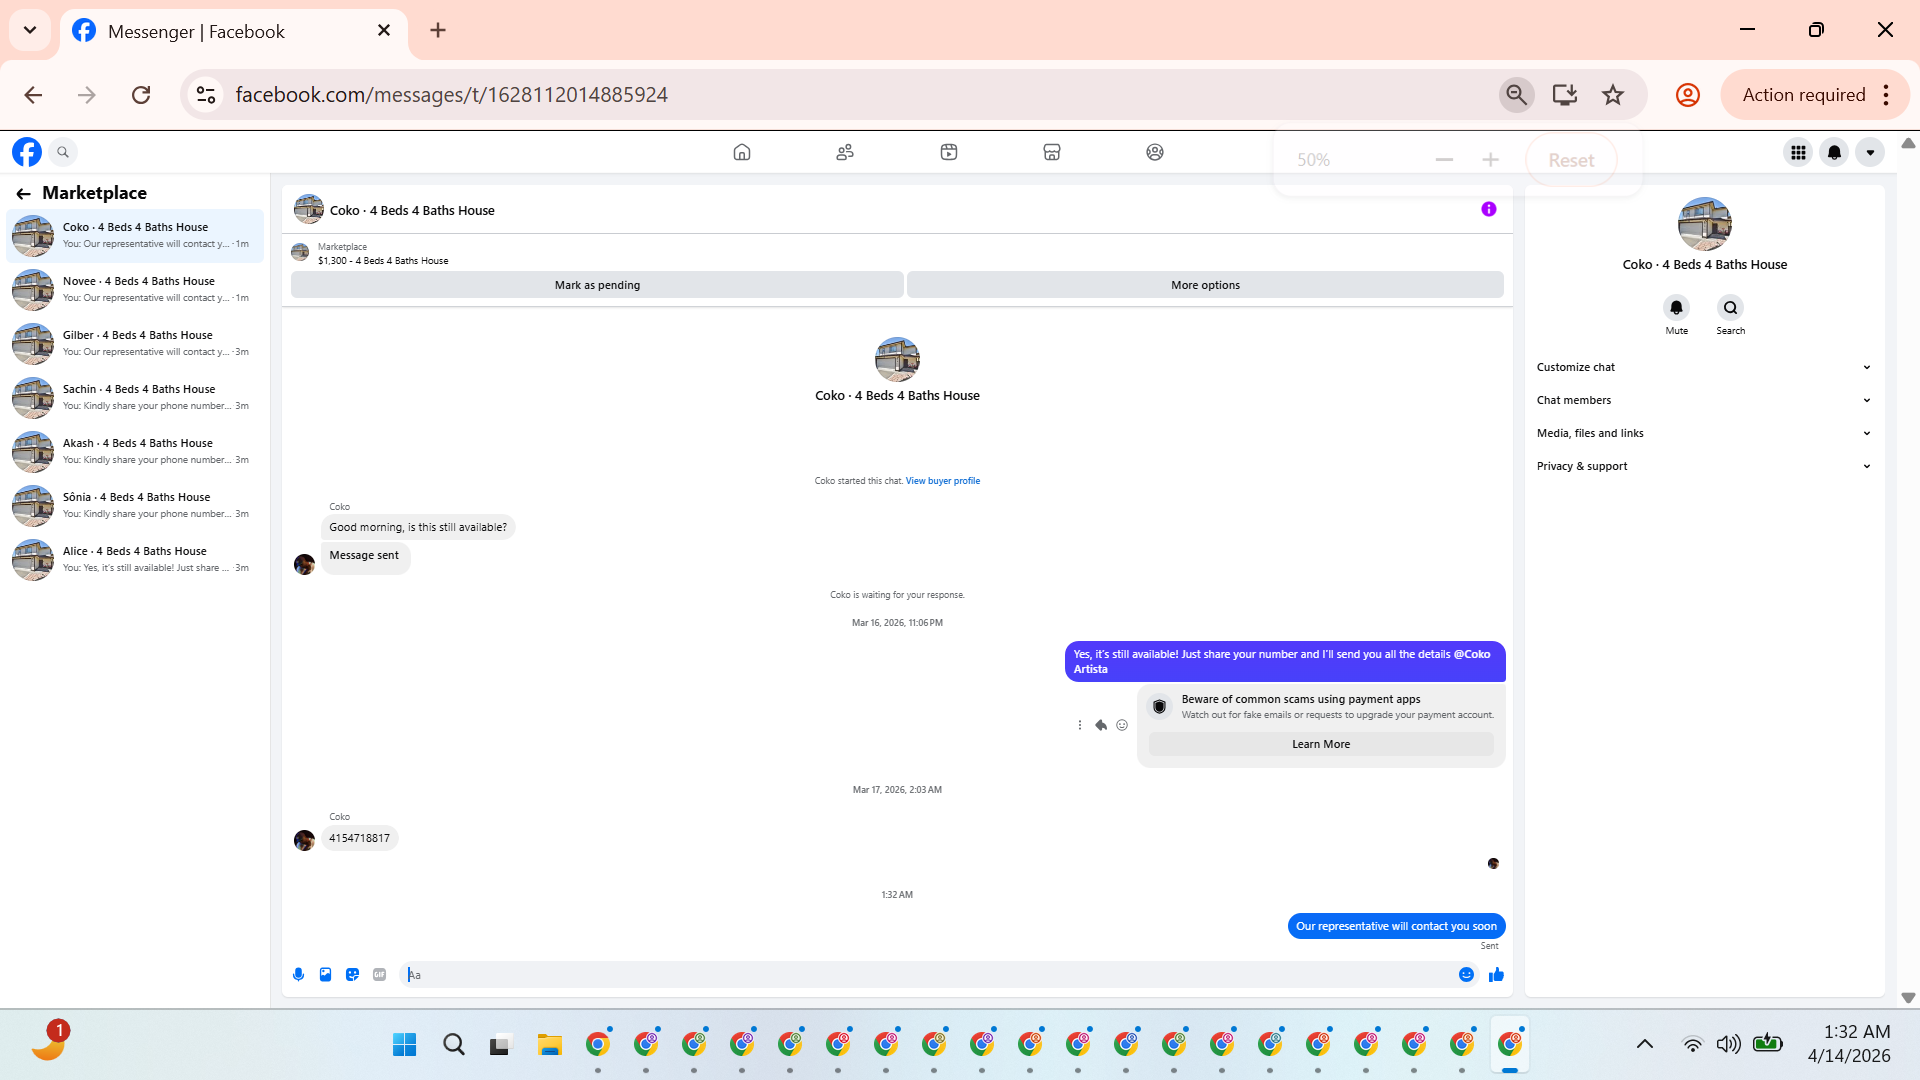Open the Facebook Home icon
1920x1080 pixels.
[741, 152]
